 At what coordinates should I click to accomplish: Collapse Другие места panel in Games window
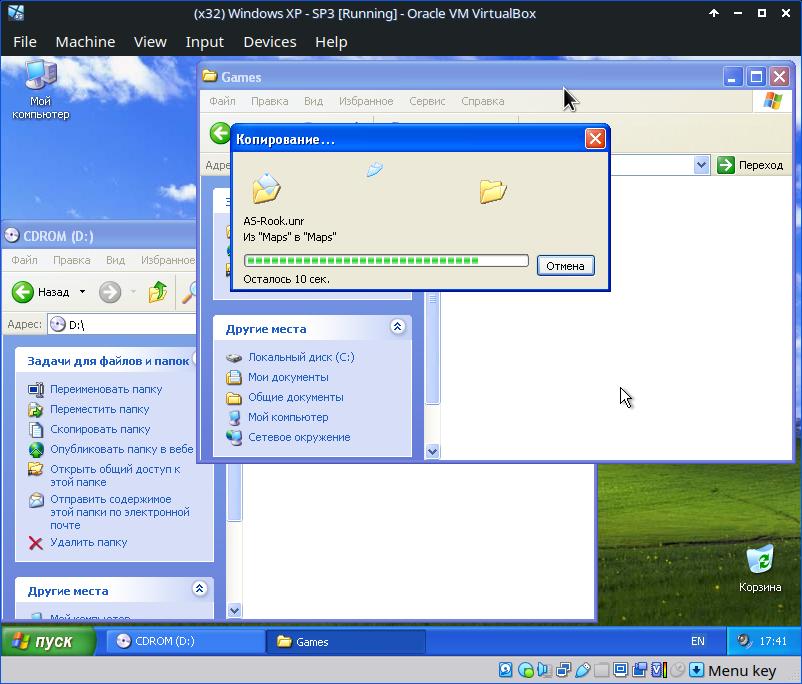pos(397,326)
